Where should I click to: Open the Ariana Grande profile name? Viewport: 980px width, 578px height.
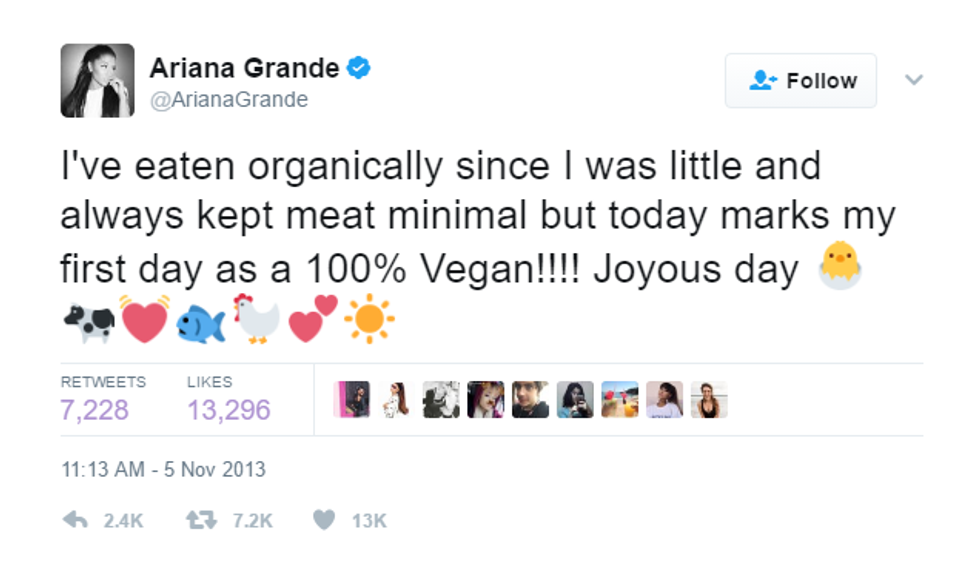[245, 68]
